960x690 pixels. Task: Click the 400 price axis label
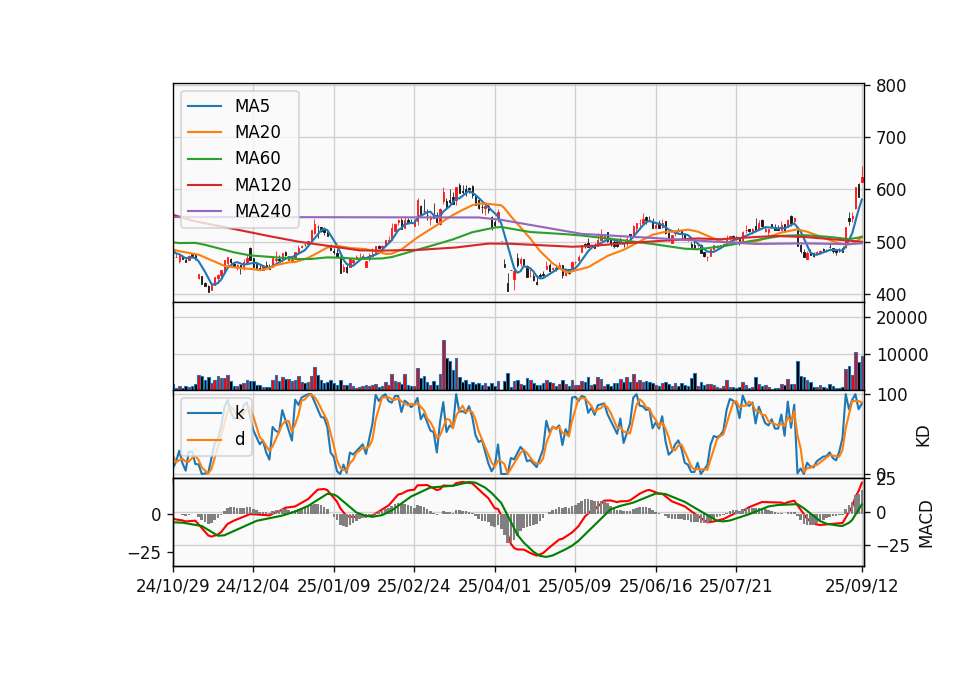pos(891,295)
